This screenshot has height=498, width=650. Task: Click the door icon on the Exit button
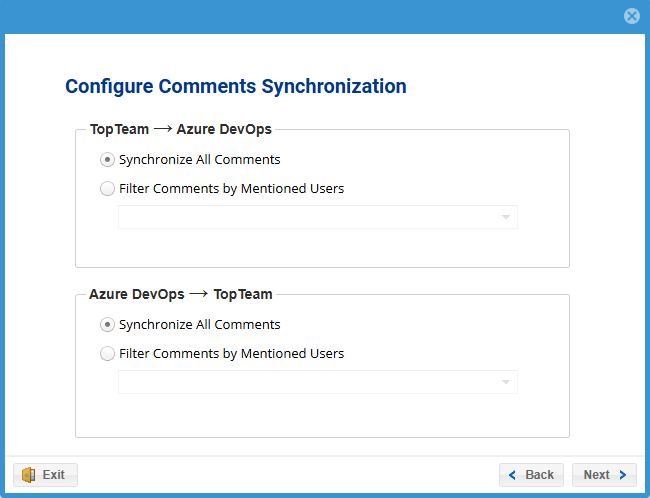tap(29, 475)
